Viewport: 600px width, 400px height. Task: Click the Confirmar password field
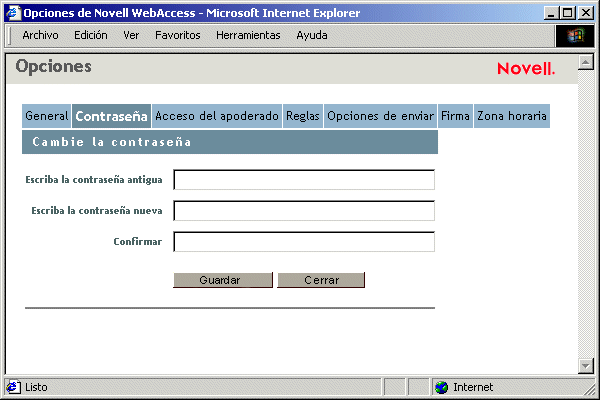tap(304, 242)
